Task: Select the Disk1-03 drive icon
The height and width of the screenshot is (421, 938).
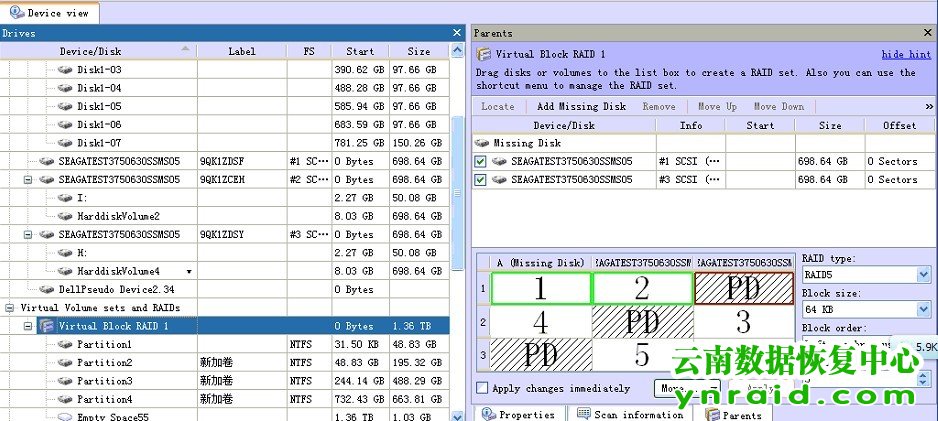Action: (65, 69)
